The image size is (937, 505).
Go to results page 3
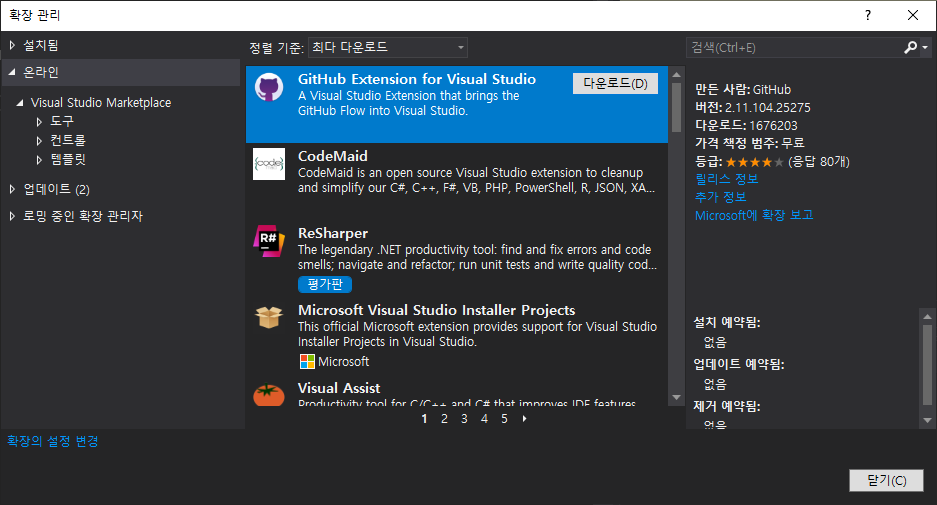point(464,419)
